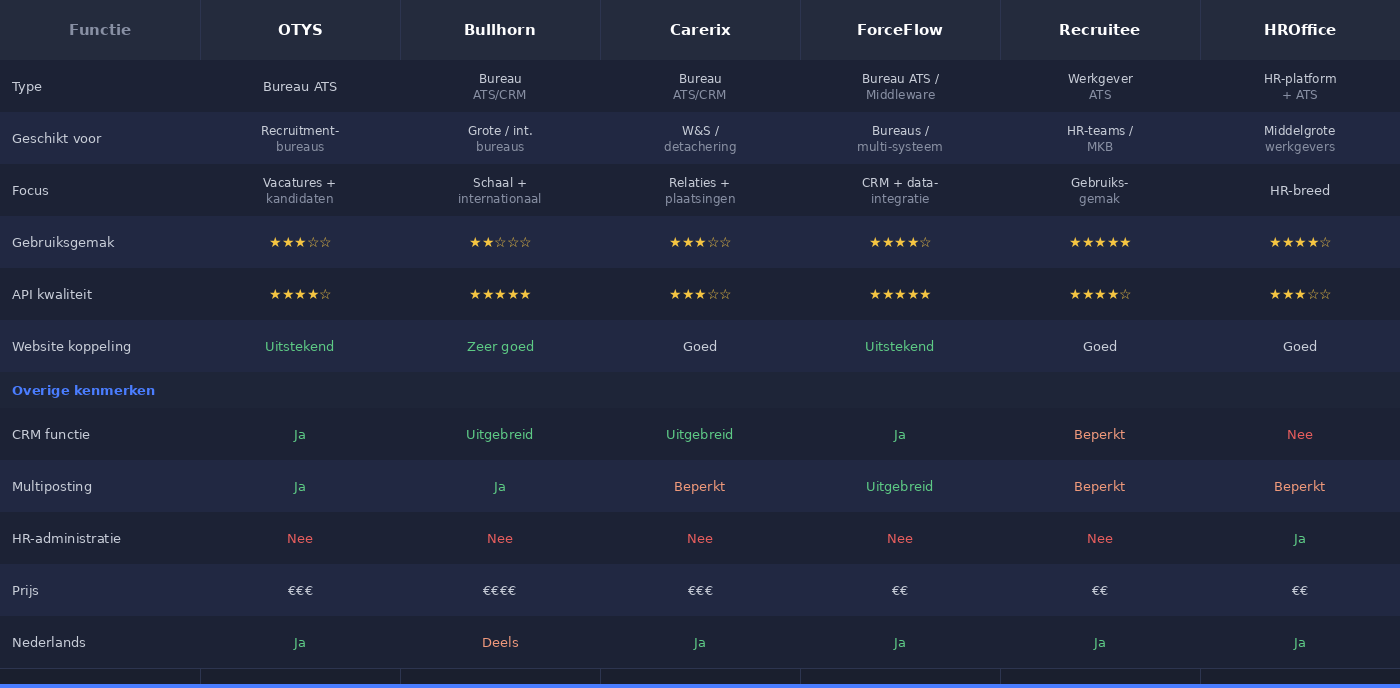The height and width of the screenshot is (688, 1400).
Task: Click HROffice Gebruiksgemak star rating
Action: point(1300,243)
